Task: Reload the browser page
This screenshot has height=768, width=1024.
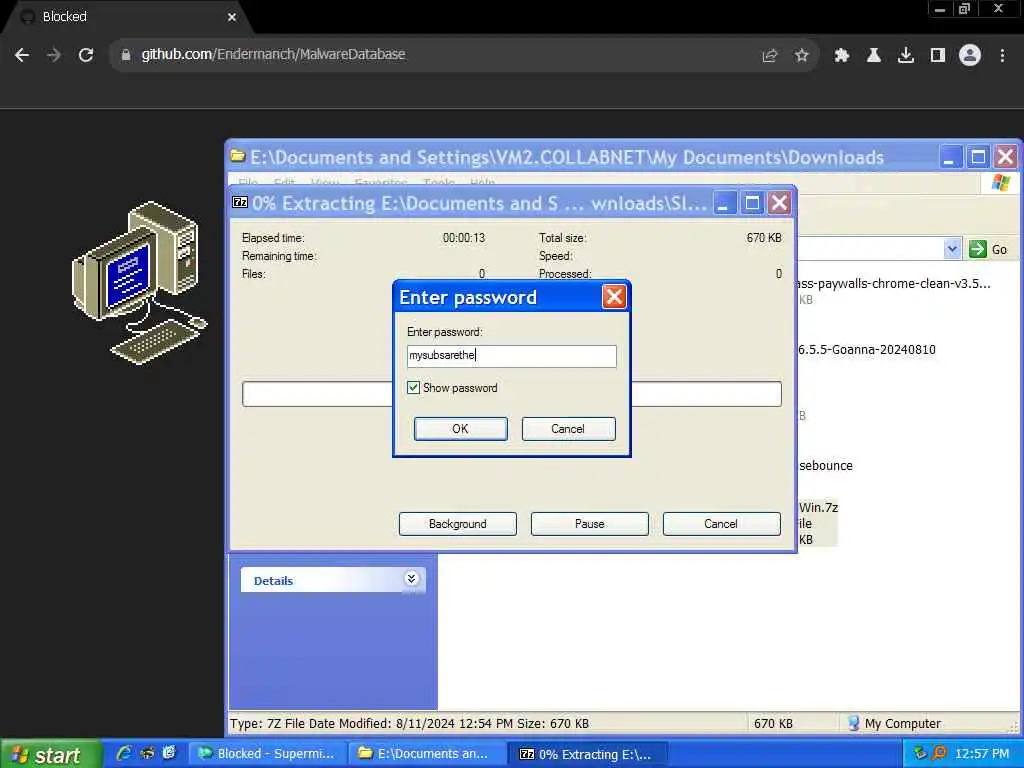Action: pyautogui.click(x=86, y=56)
